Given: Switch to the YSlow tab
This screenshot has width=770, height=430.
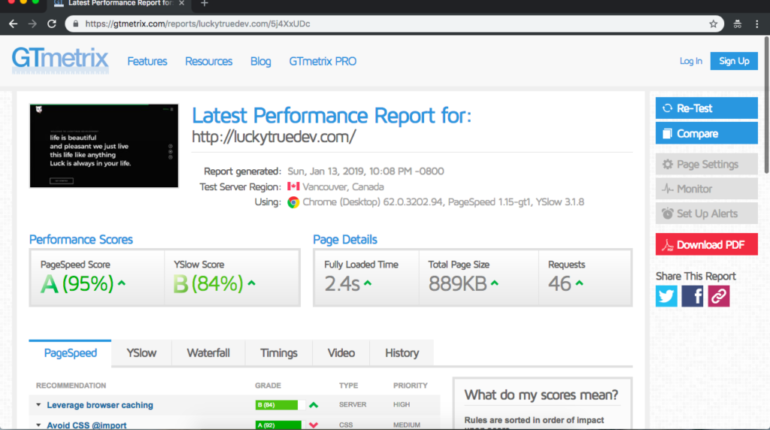Looking at the screenshot, I should [x=141, y=353].
